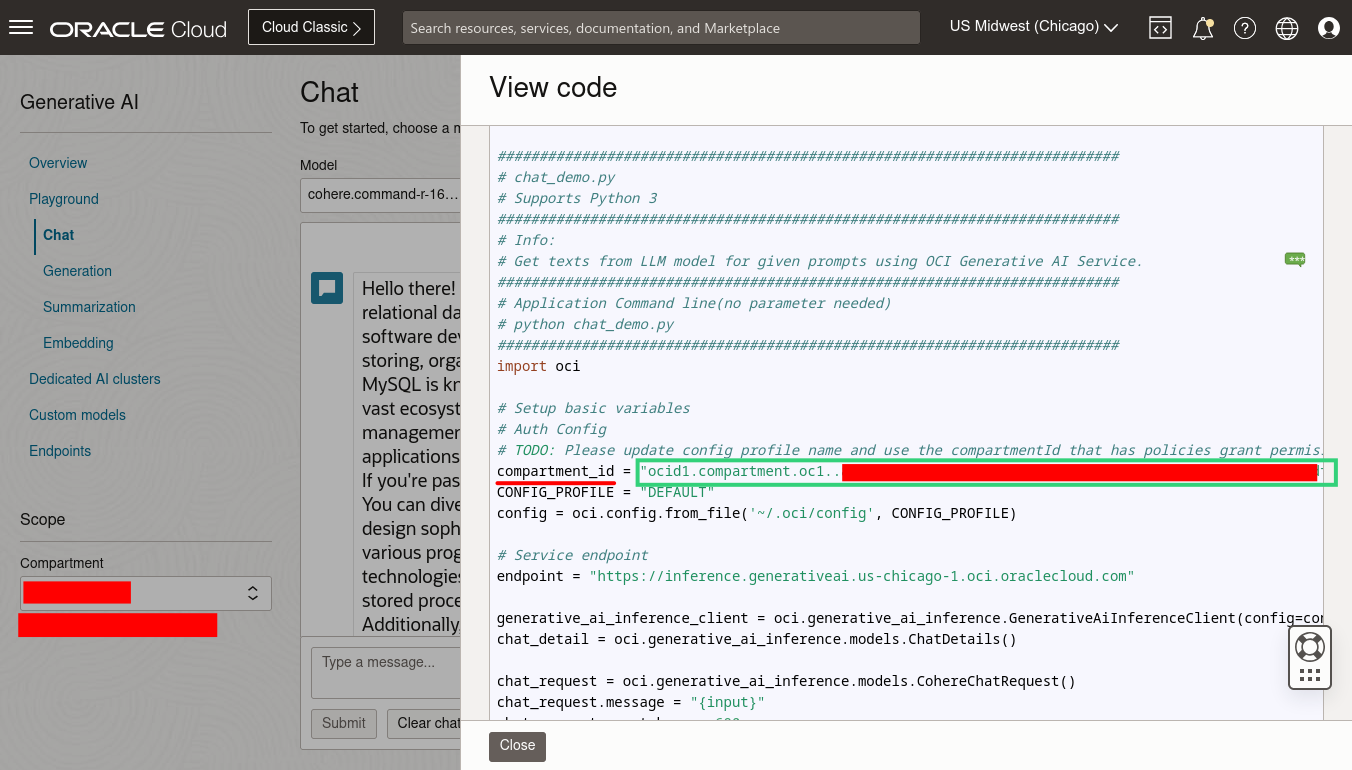The width and height of the screenshot is (1352, 770).
Task: Close the View code dialog
Action: pos(517,746)
